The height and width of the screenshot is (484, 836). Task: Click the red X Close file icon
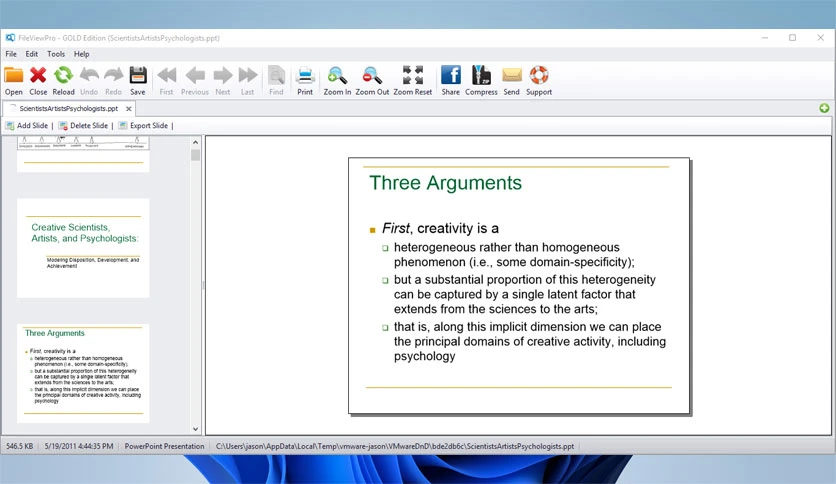coord(38,76)
